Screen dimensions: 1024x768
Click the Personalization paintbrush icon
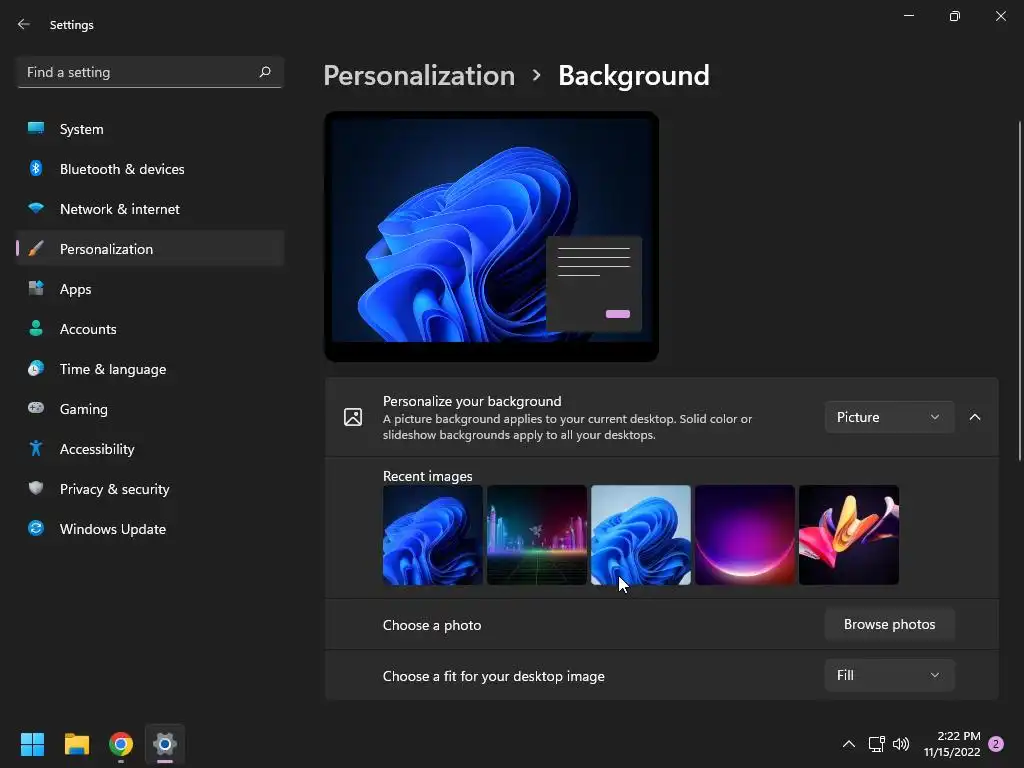point(36,248)
